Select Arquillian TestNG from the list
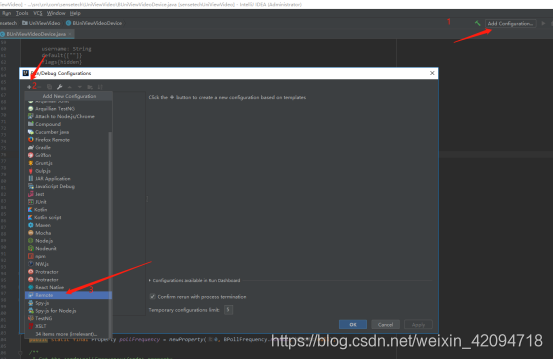The height and width of the screenshot is (360, 553). coord(68,109)
